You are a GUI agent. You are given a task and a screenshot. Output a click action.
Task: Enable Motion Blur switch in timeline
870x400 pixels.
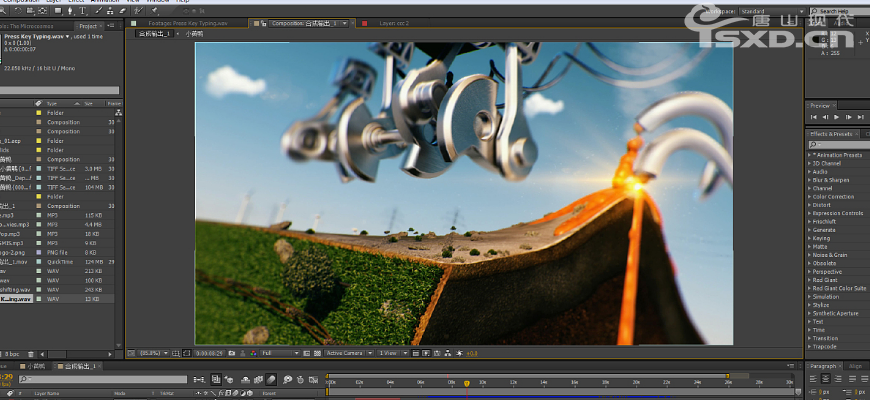coord(272,379)
